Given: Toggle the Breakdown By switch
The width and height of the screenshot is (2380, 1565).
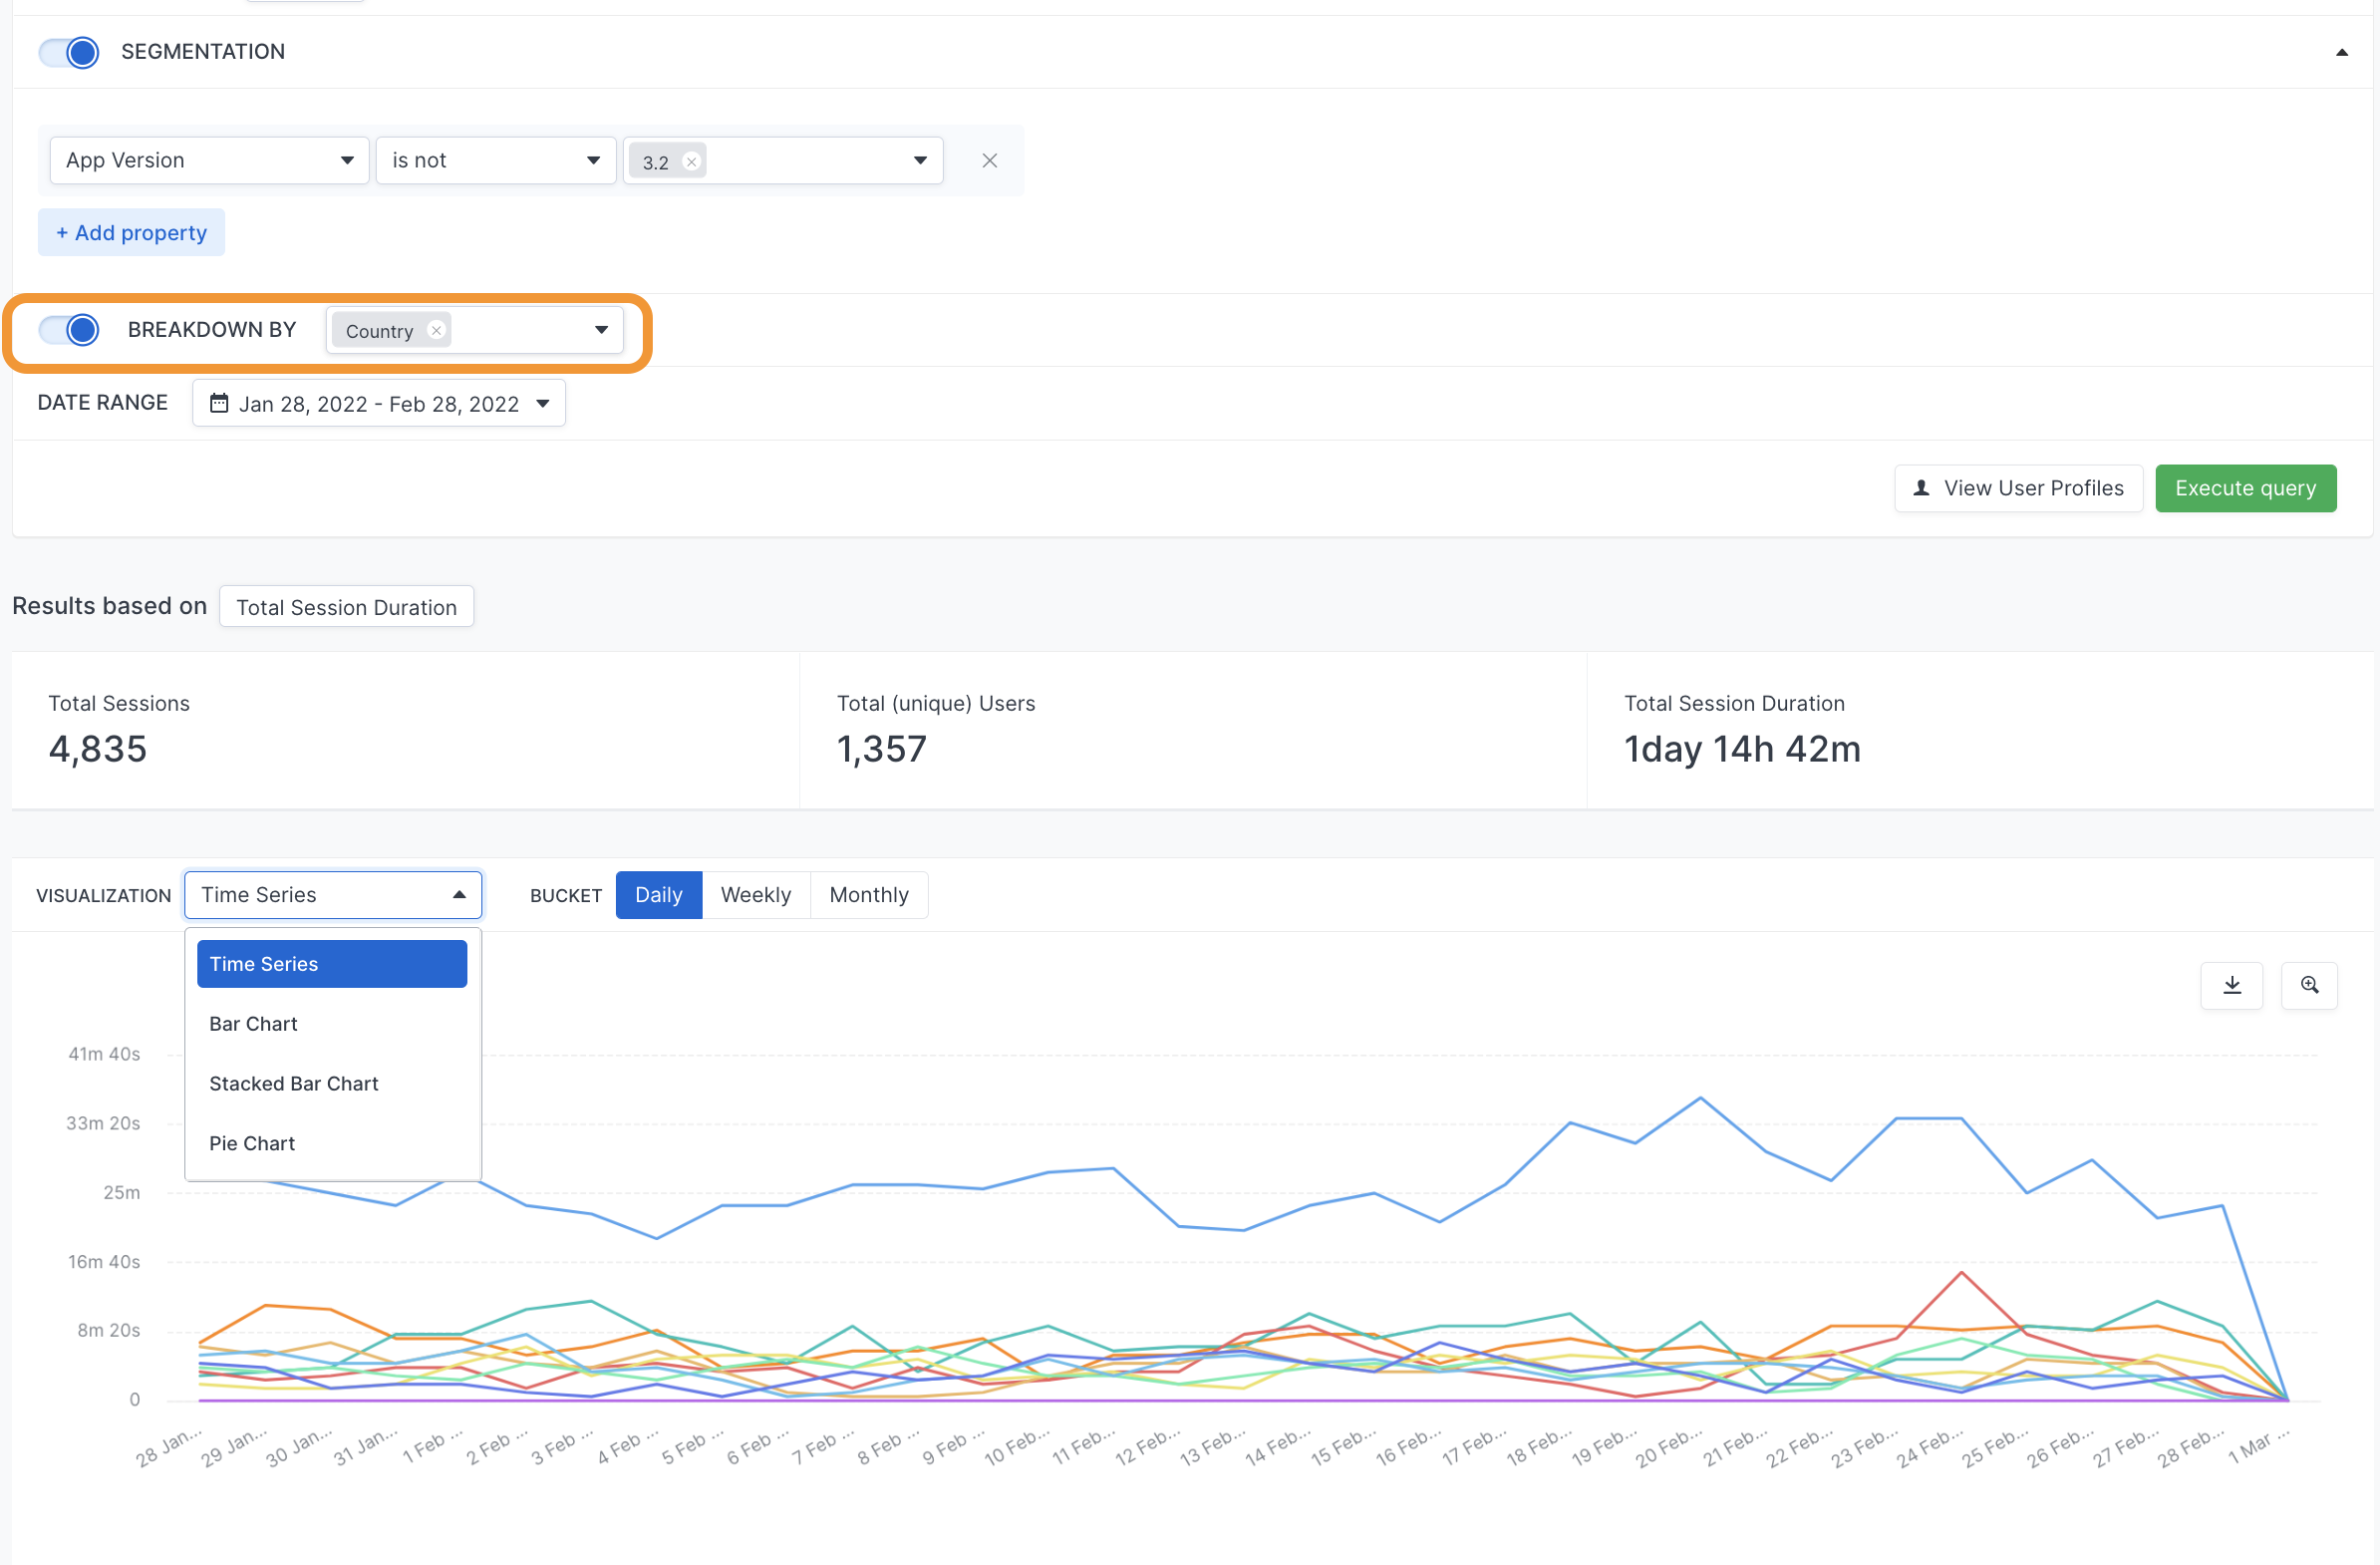Looking at the screenshot, I should pyautogui.click(x=69, y=329).
